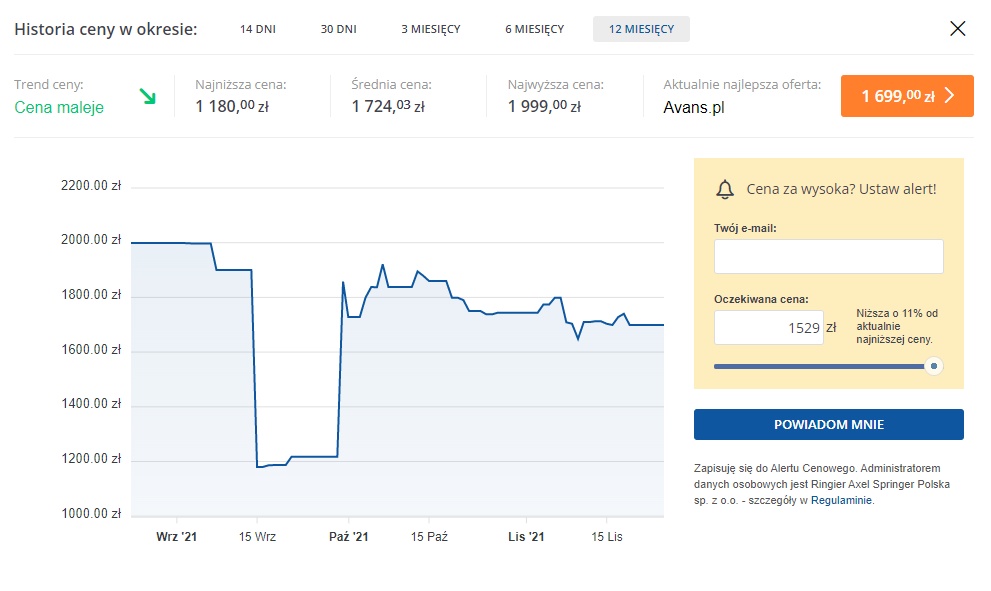Select the 30 DNI period tab
Image resolution: width=991 pixels, height=591 pixels.
coord(338,29)
